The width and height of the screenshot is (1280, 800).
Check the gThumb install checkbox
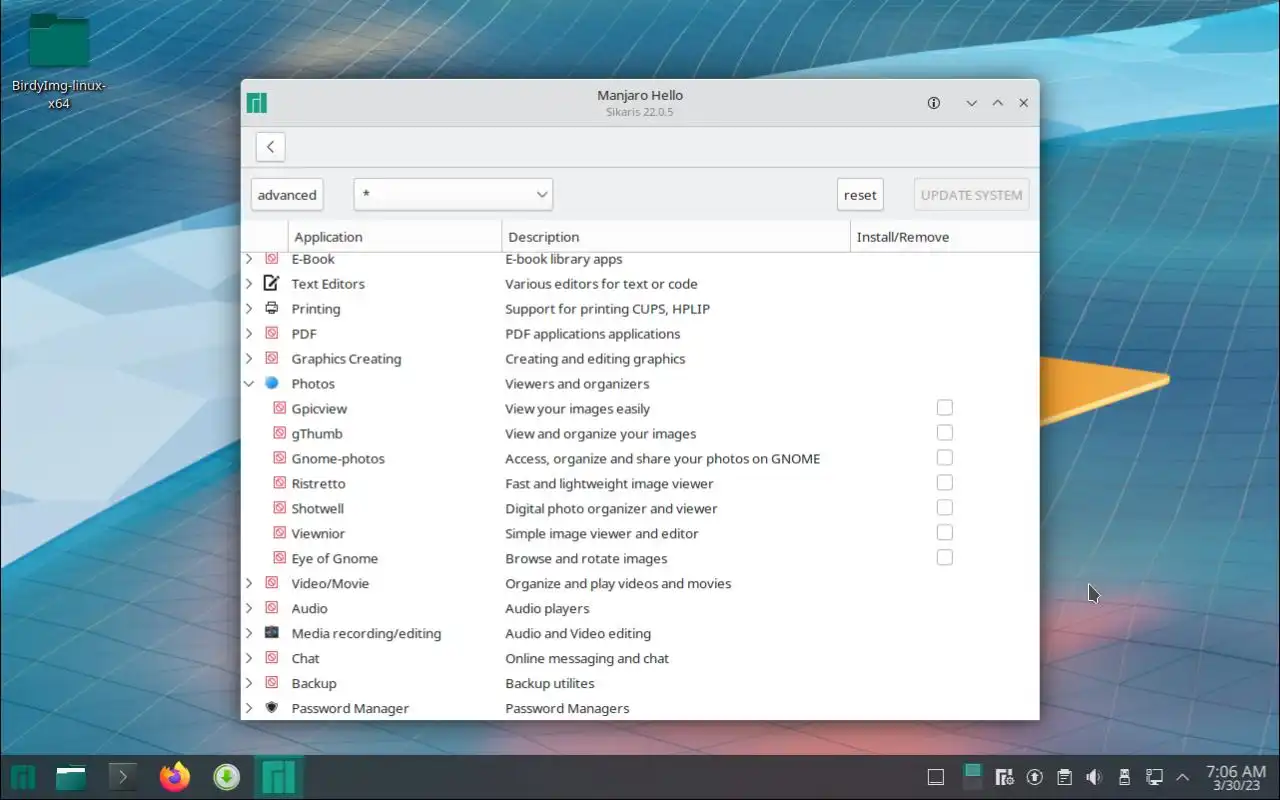point(945,433)
